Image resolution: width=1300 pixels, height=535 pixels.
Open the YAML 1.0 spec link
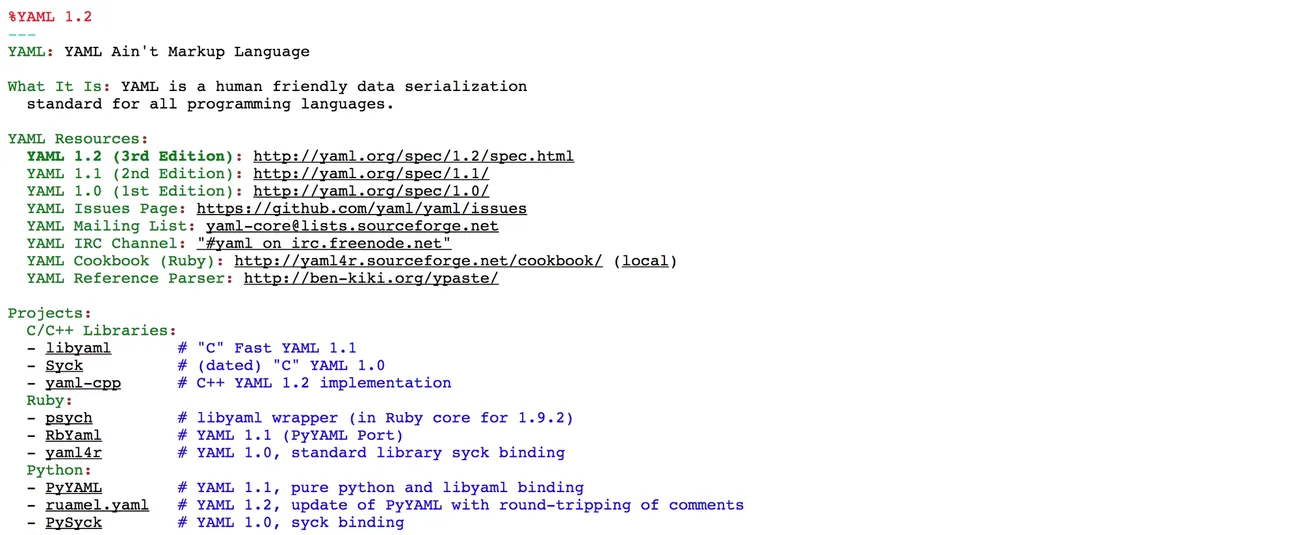(371, 191)
